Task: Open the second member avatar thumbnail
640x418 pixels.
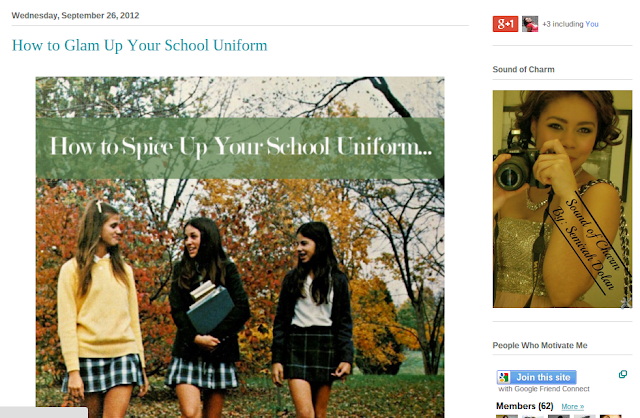Action: (533, 416)
